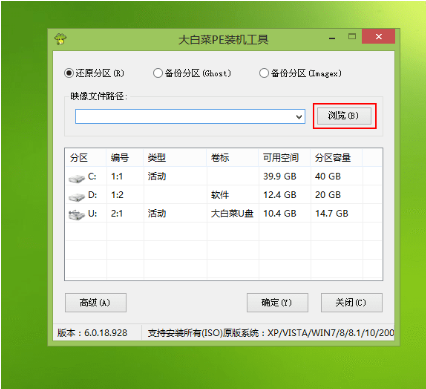Click the 版本：6.0.18.928 status text
Screen dimensions: 426x389
[x=92, y=333]
